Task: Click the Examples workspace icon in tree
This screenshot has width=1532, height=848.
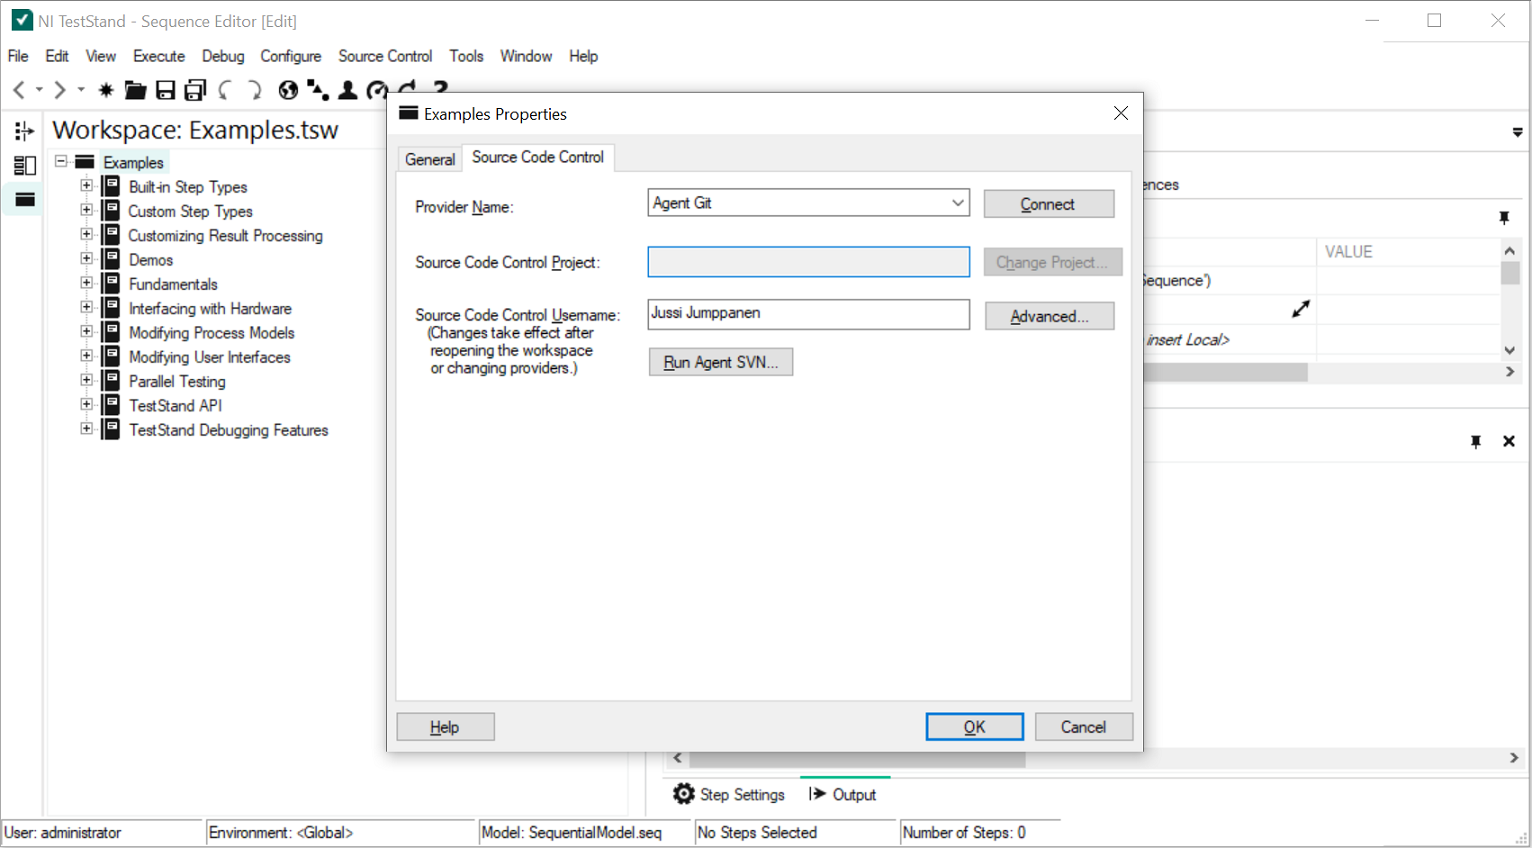Action: pos(85,162)
